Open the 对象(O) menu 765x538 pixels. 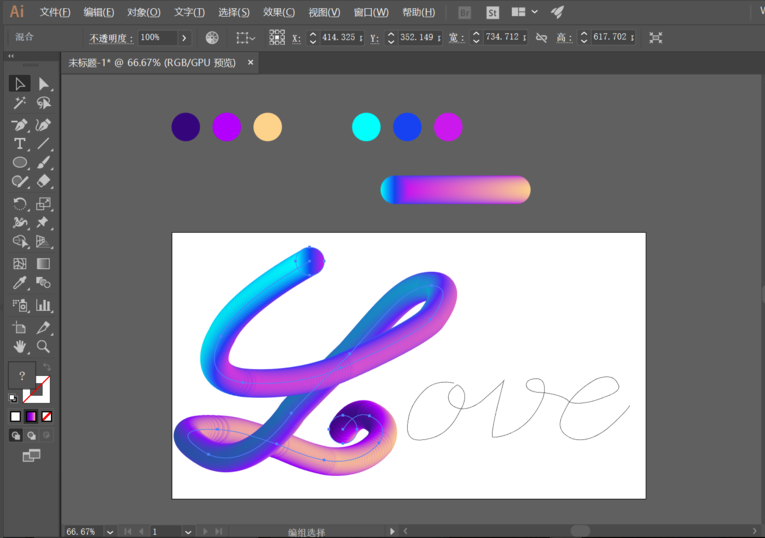[x=144, y=12]
